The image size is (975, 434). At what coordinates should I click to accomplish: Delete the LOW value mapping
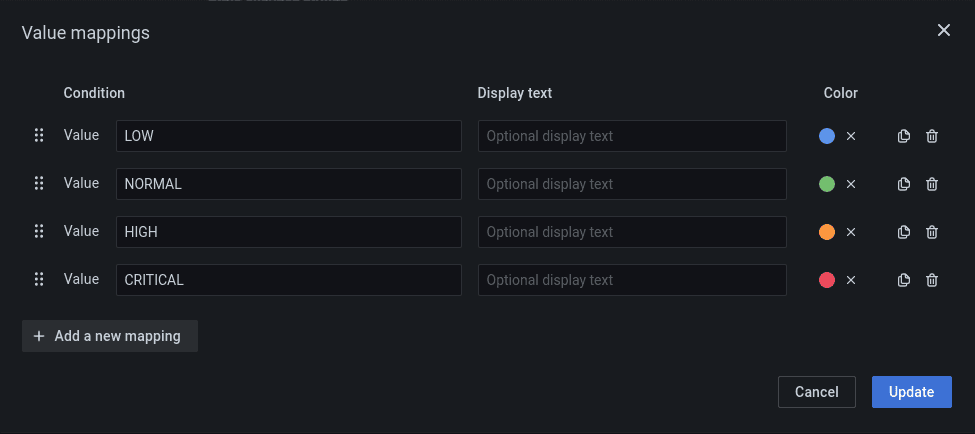pyautogui.click(x=932, y=136)
